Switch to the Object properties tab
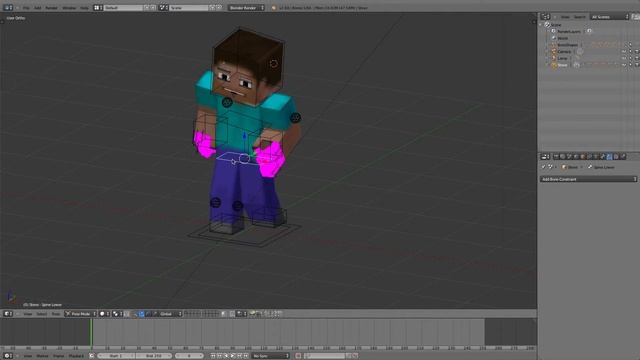Image resolution: width=640 pixels, height=360 pixels. point(582,157)
